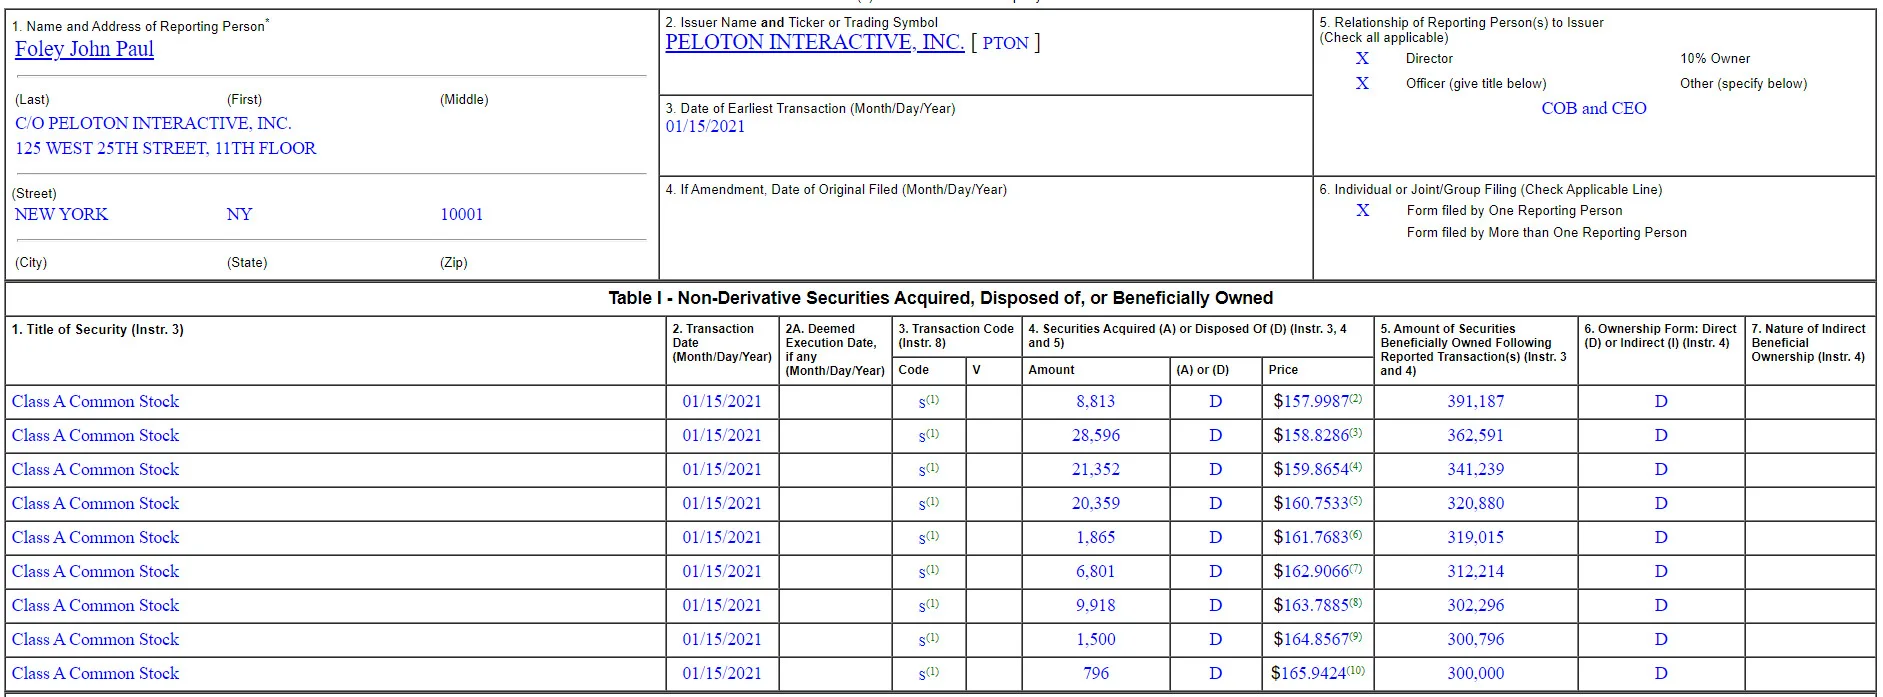
Task: Click the amount 796
Action: click(1095, 673)
